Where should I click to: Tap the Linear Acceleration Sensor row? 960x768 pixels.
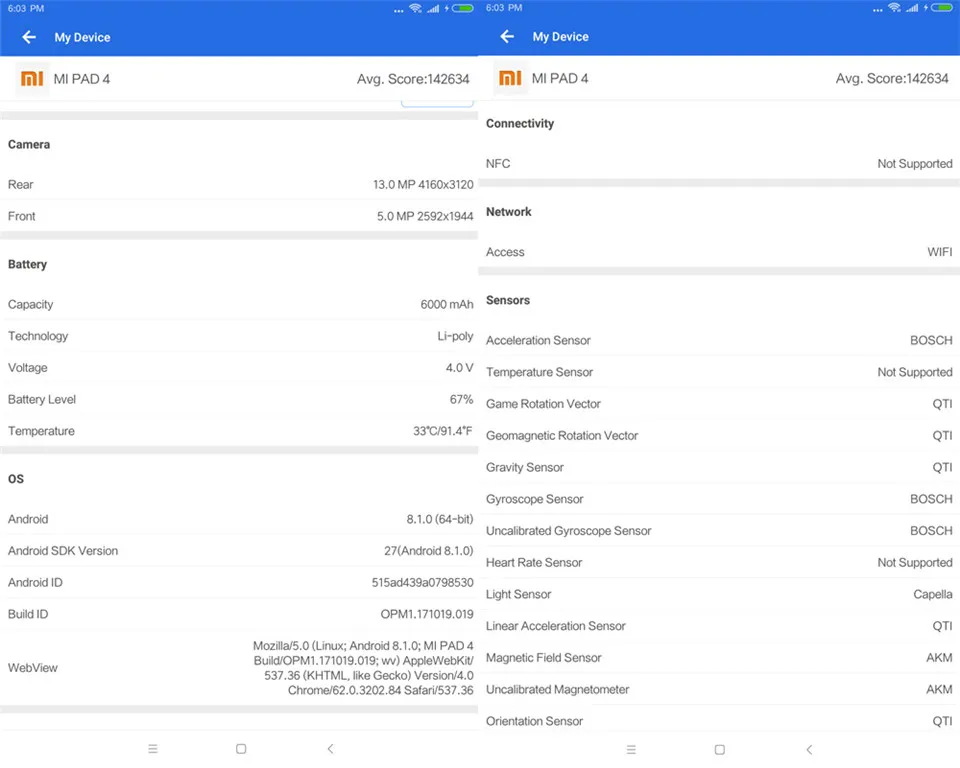coord(719,626)
